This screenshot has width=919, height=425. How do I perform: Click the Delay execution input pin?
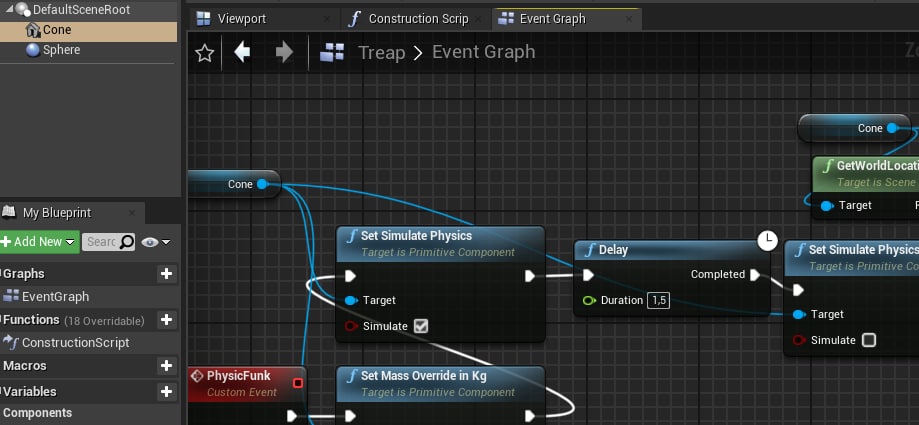coord(588,275)
